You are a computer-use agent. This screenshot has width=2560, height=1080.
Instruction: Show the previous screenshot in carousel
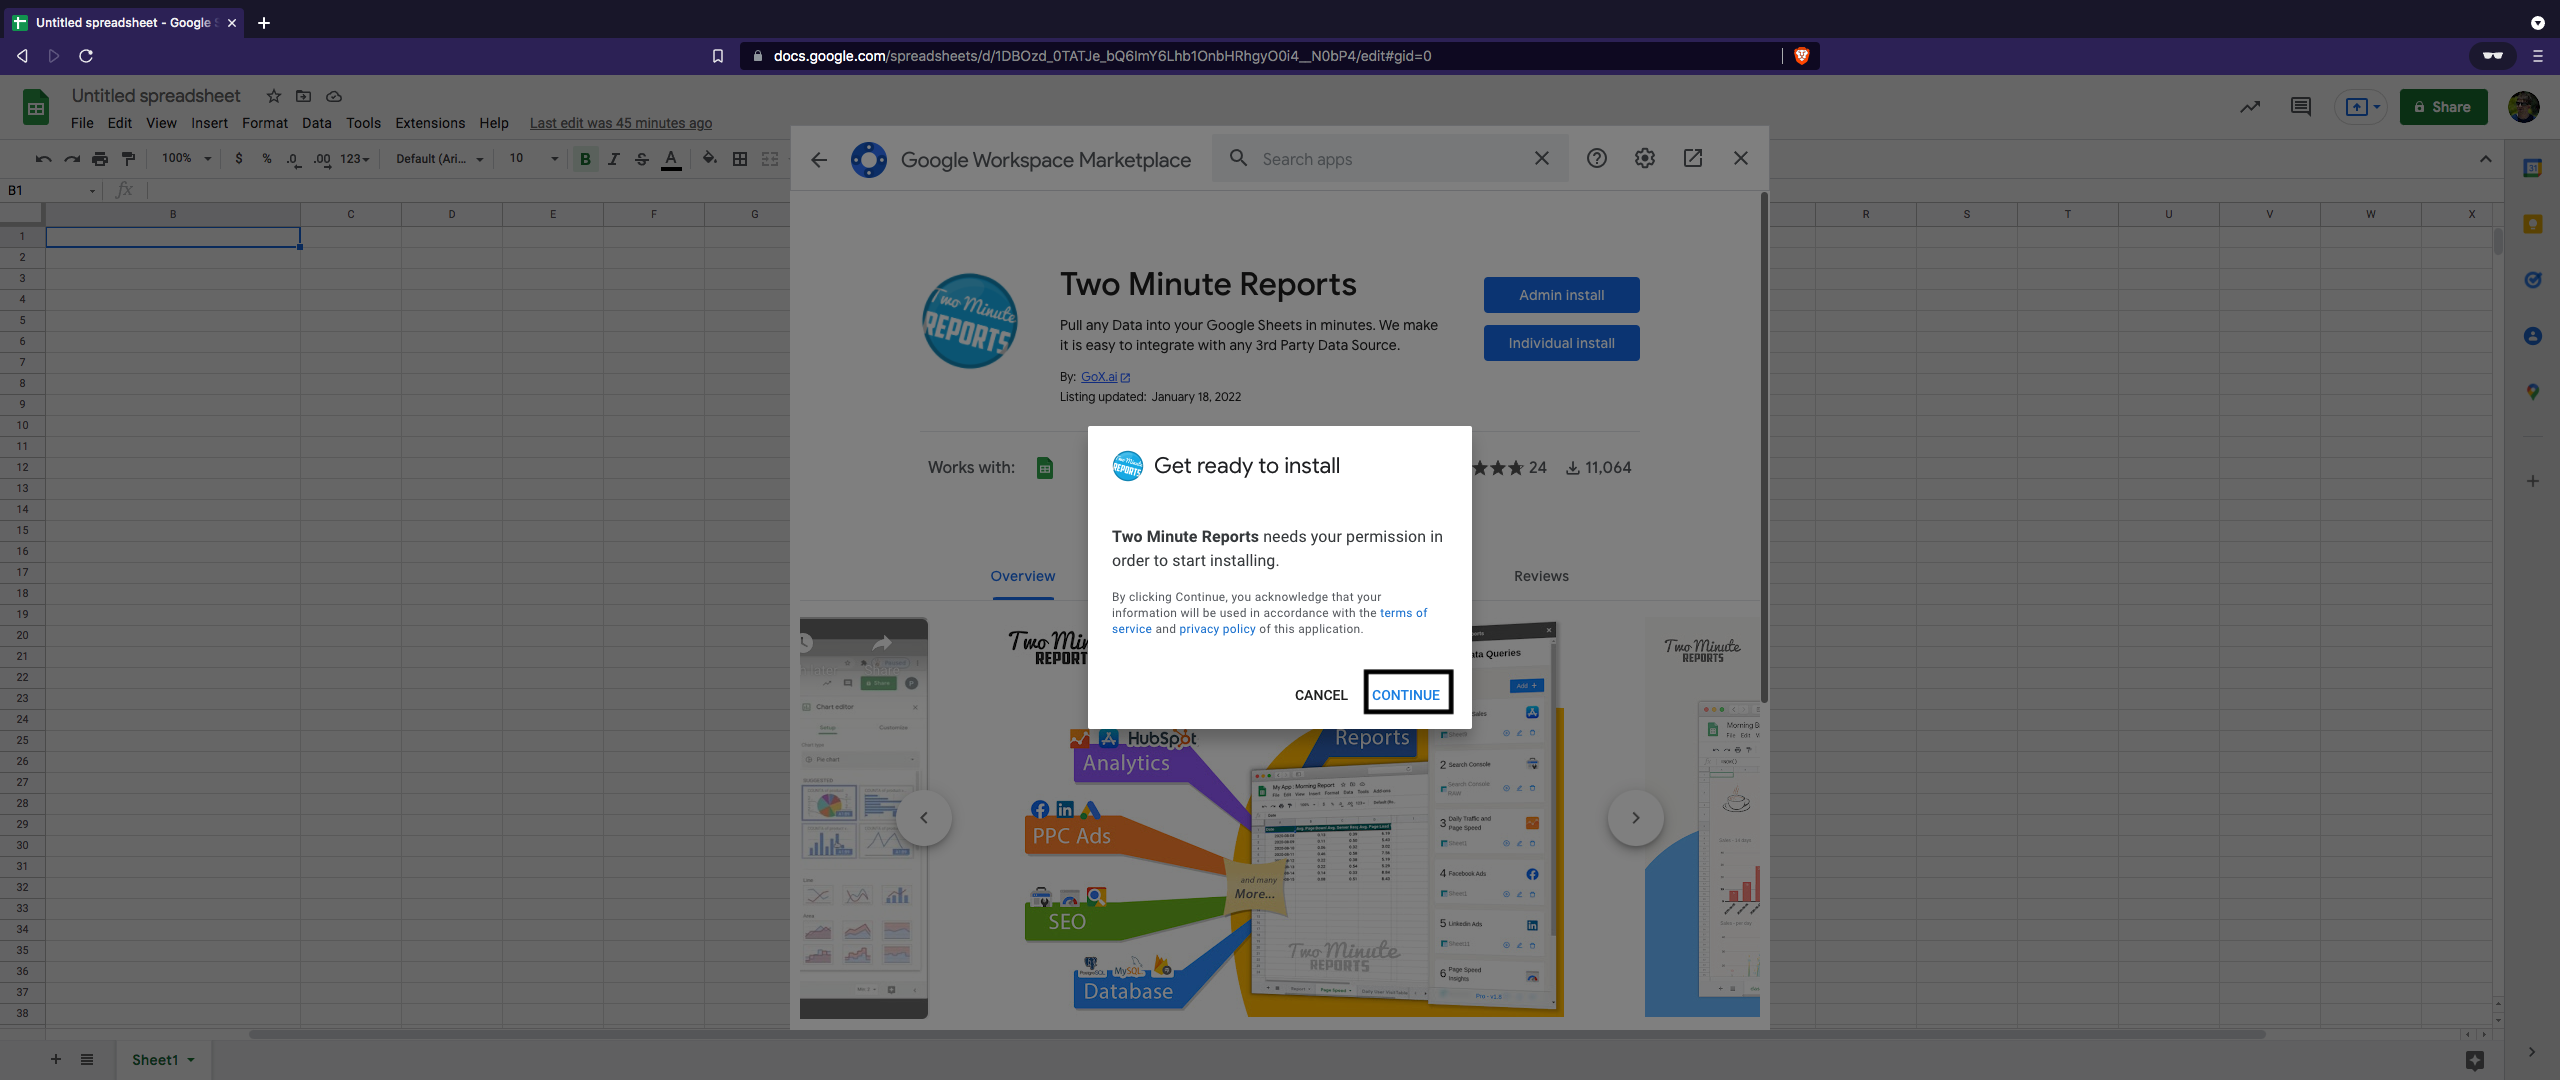click(x=924, y=818)
